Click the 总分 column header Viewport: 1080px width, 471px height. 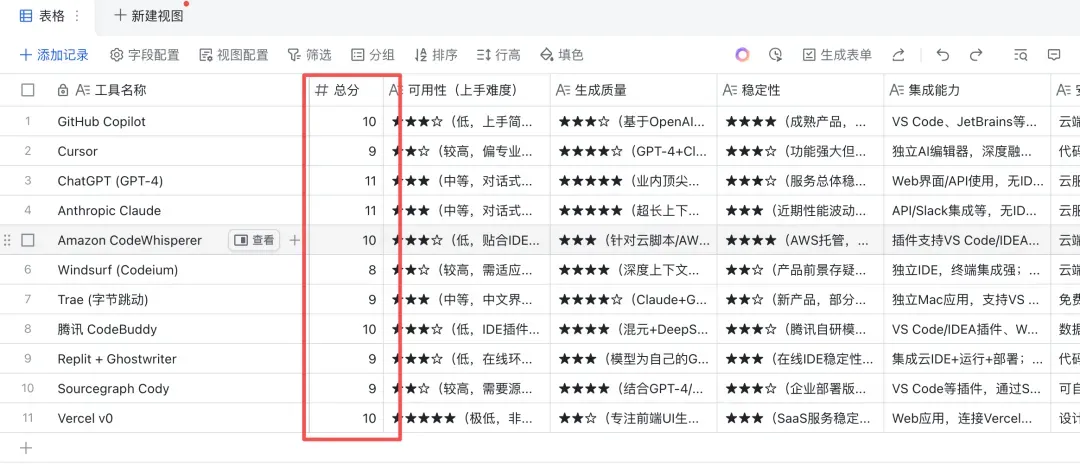coord(345,90)
